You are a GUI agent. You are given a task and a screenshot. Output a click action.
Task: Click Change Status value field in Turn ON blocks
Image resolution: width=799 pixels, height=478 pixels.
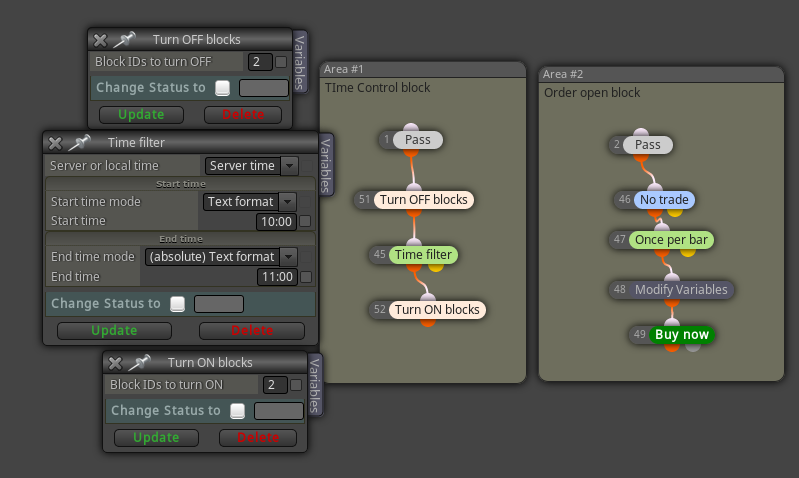pyautogui.click(x=279, y=411)
